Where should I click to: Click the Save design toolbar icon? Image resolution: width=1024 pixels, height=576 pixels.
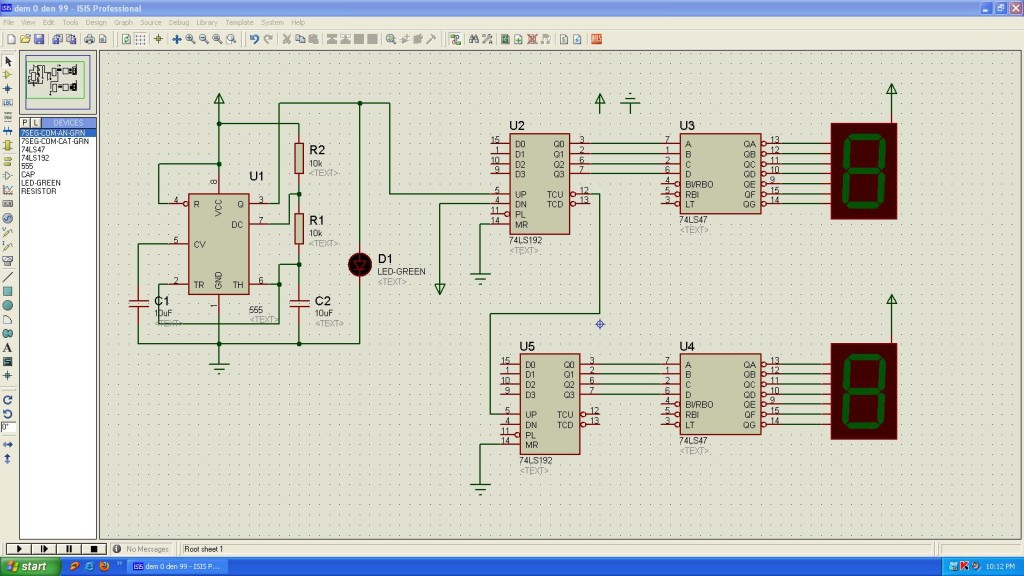click(x=39, y=39)
